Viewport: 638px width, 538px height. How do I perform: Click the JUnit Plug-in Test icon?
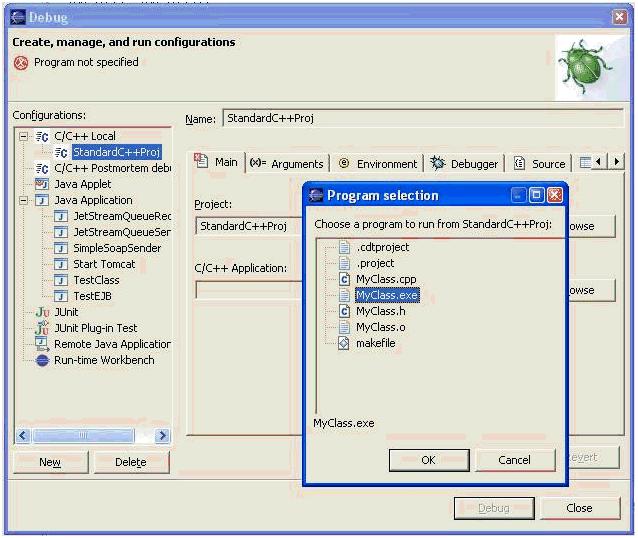42,328
